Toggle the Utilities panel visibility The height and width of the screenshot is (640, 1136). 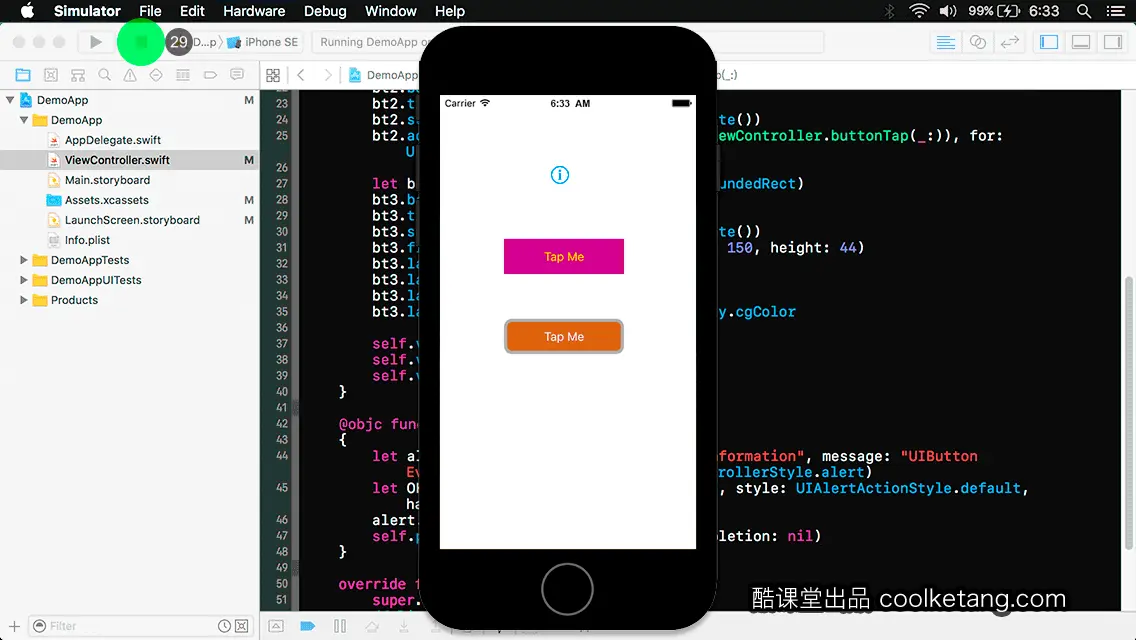[1113, 42]
